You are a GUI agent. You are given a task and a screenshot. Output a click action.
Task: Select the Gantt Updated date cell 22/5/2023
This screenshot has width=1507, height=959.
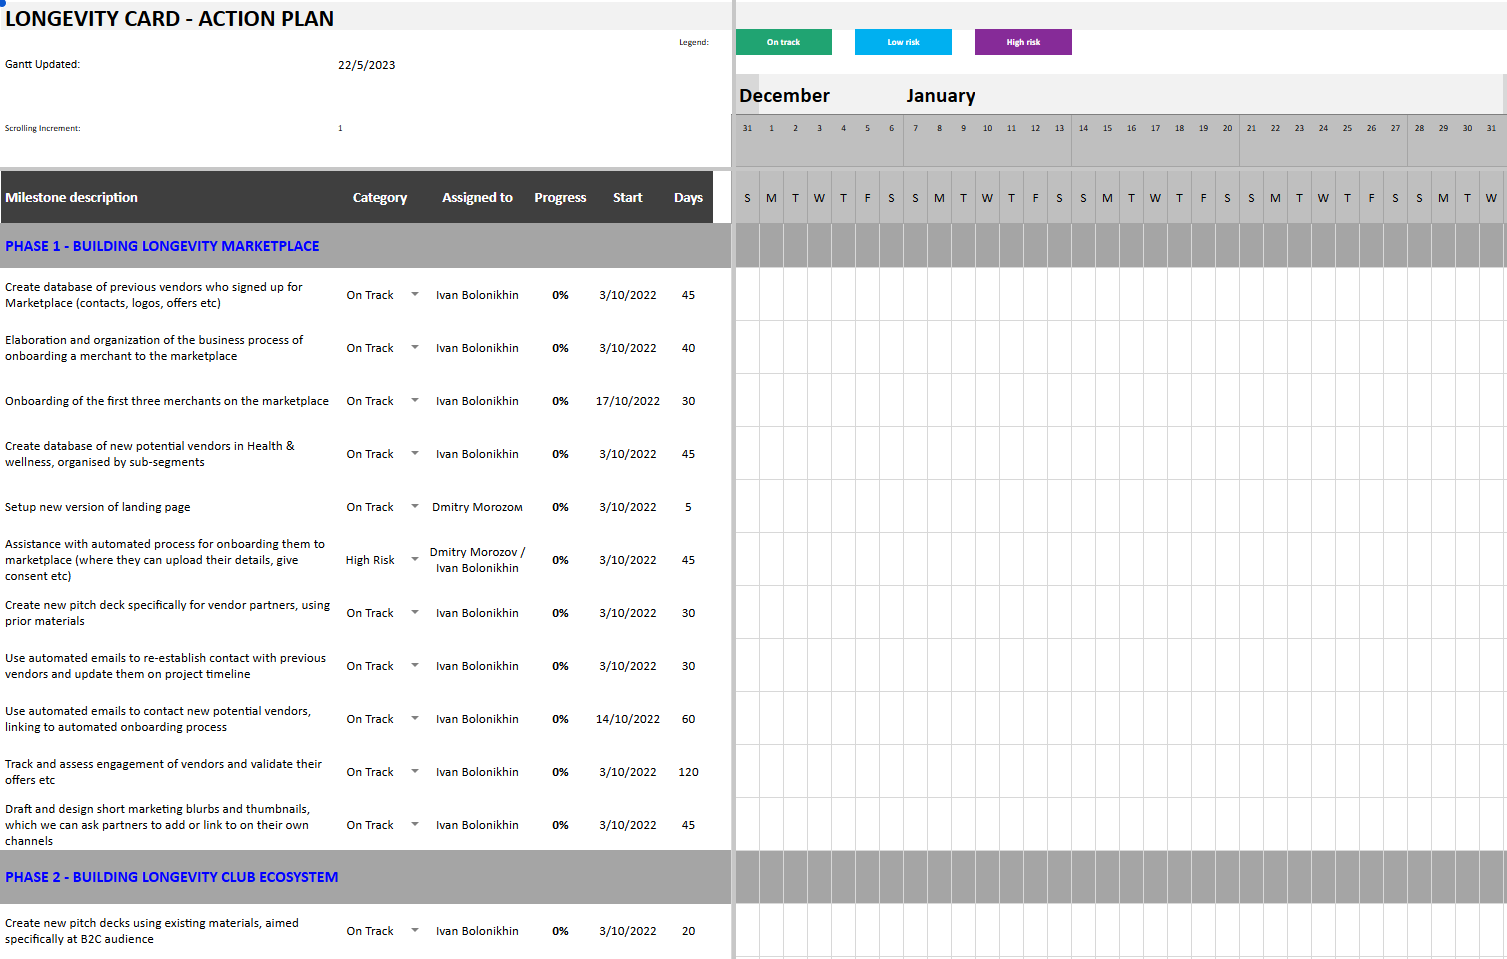point(366,65)
